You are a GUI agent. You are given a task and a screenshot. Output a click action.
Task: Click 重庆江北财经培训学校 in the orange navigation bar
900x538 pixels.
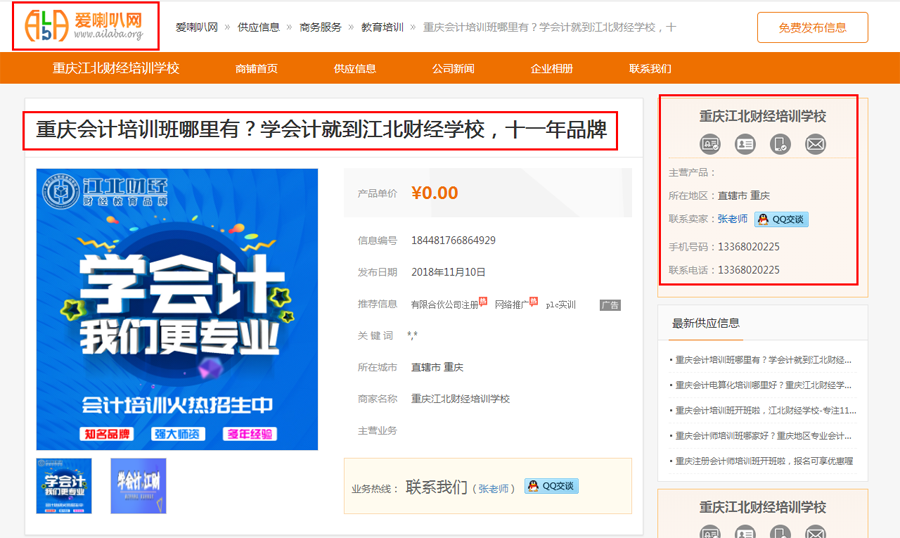coord(116,68)
